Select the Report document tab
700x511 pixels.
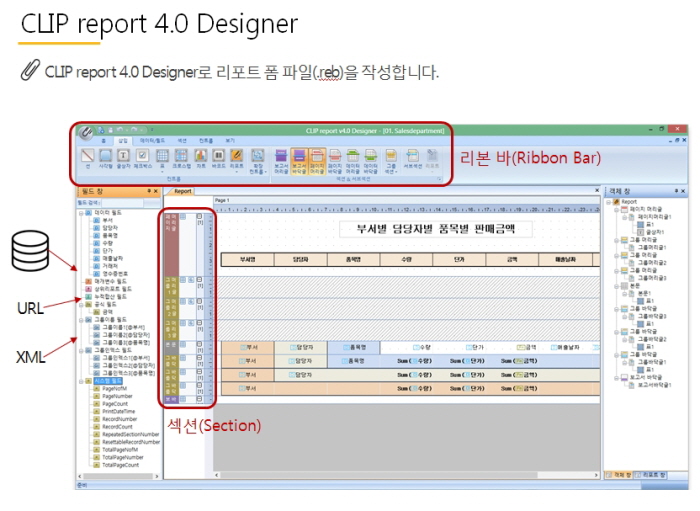pos(182,191)
